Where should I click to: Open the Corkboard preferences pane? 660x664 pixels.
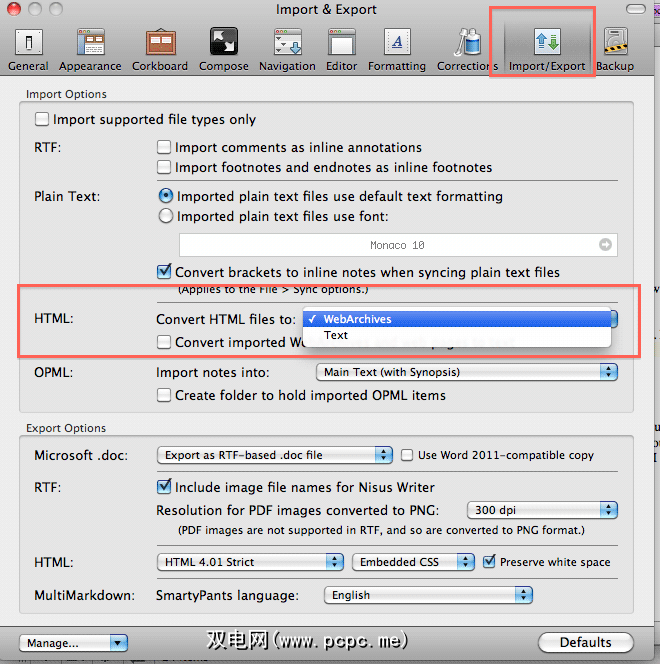pyautogui.click(x=160, y=50)
